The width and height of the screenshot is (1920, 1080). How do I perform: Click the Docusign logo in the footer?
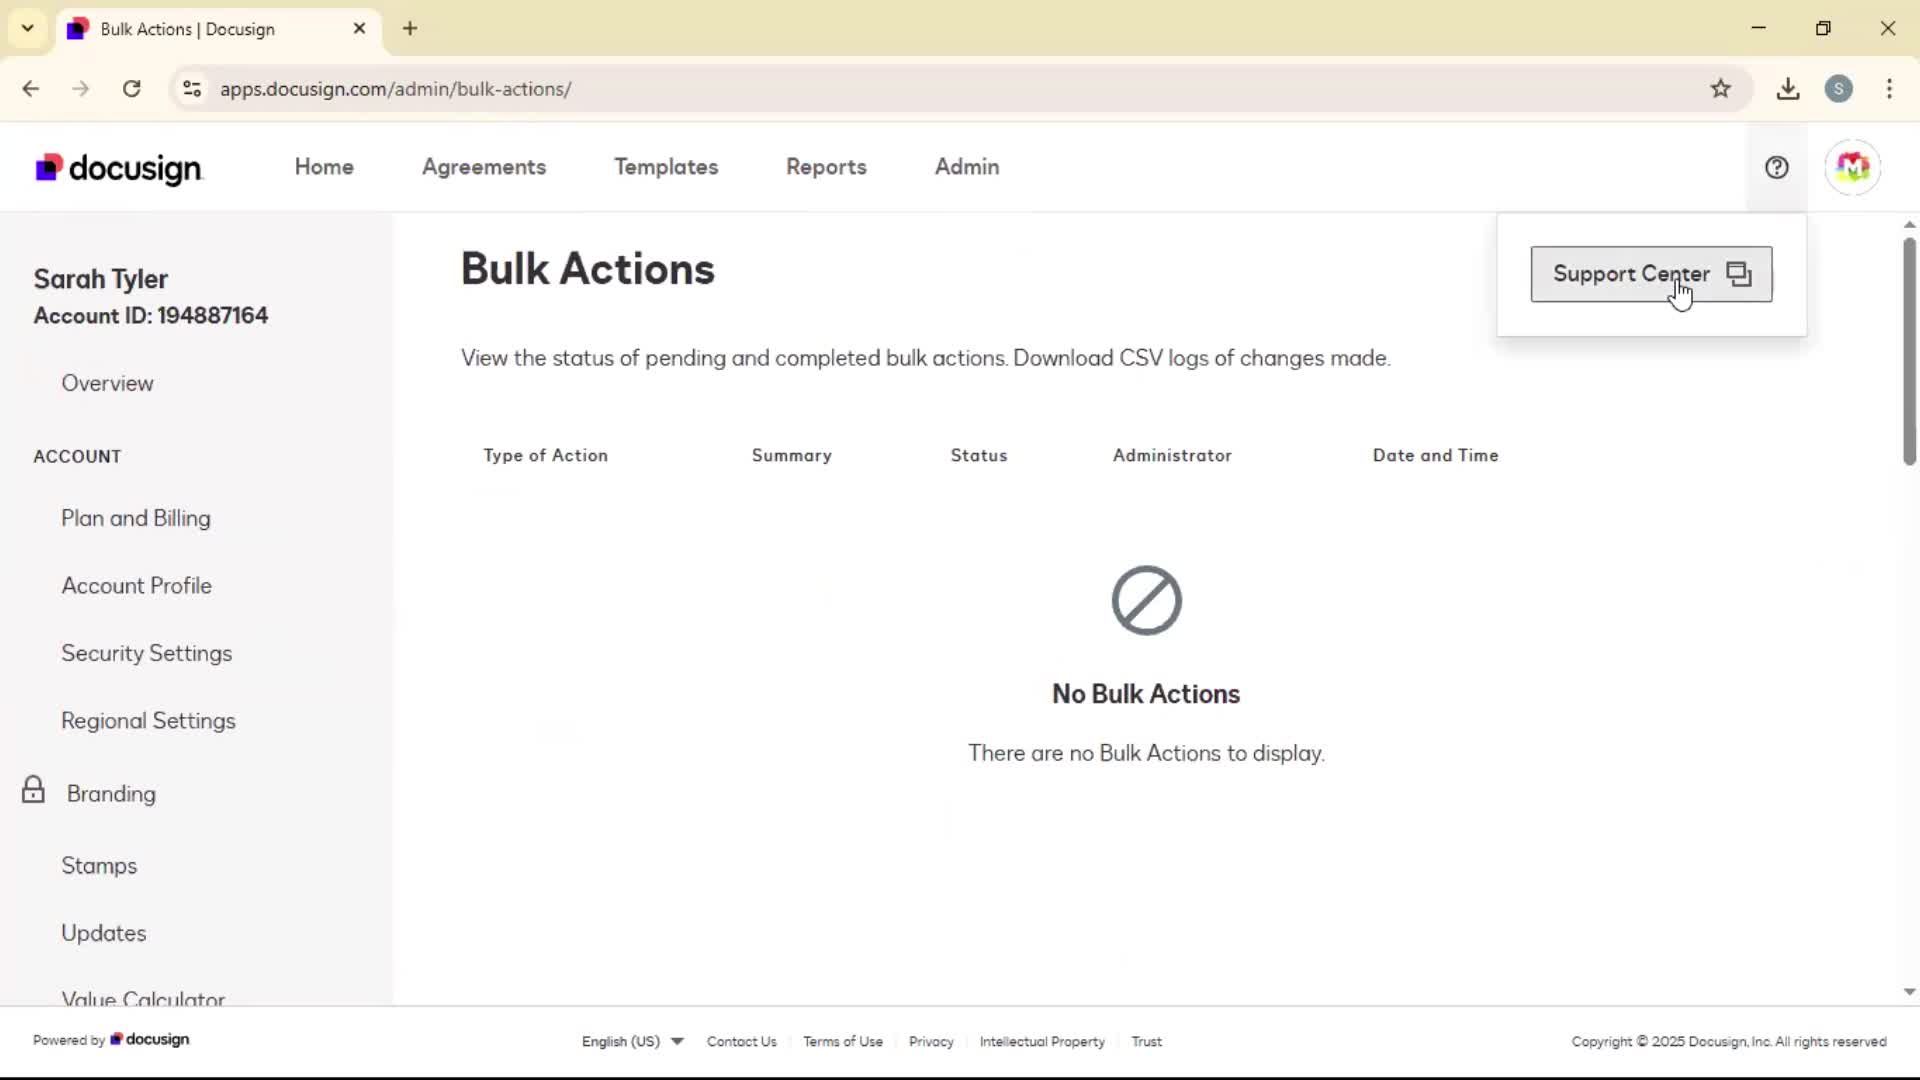coord(150,1040)
